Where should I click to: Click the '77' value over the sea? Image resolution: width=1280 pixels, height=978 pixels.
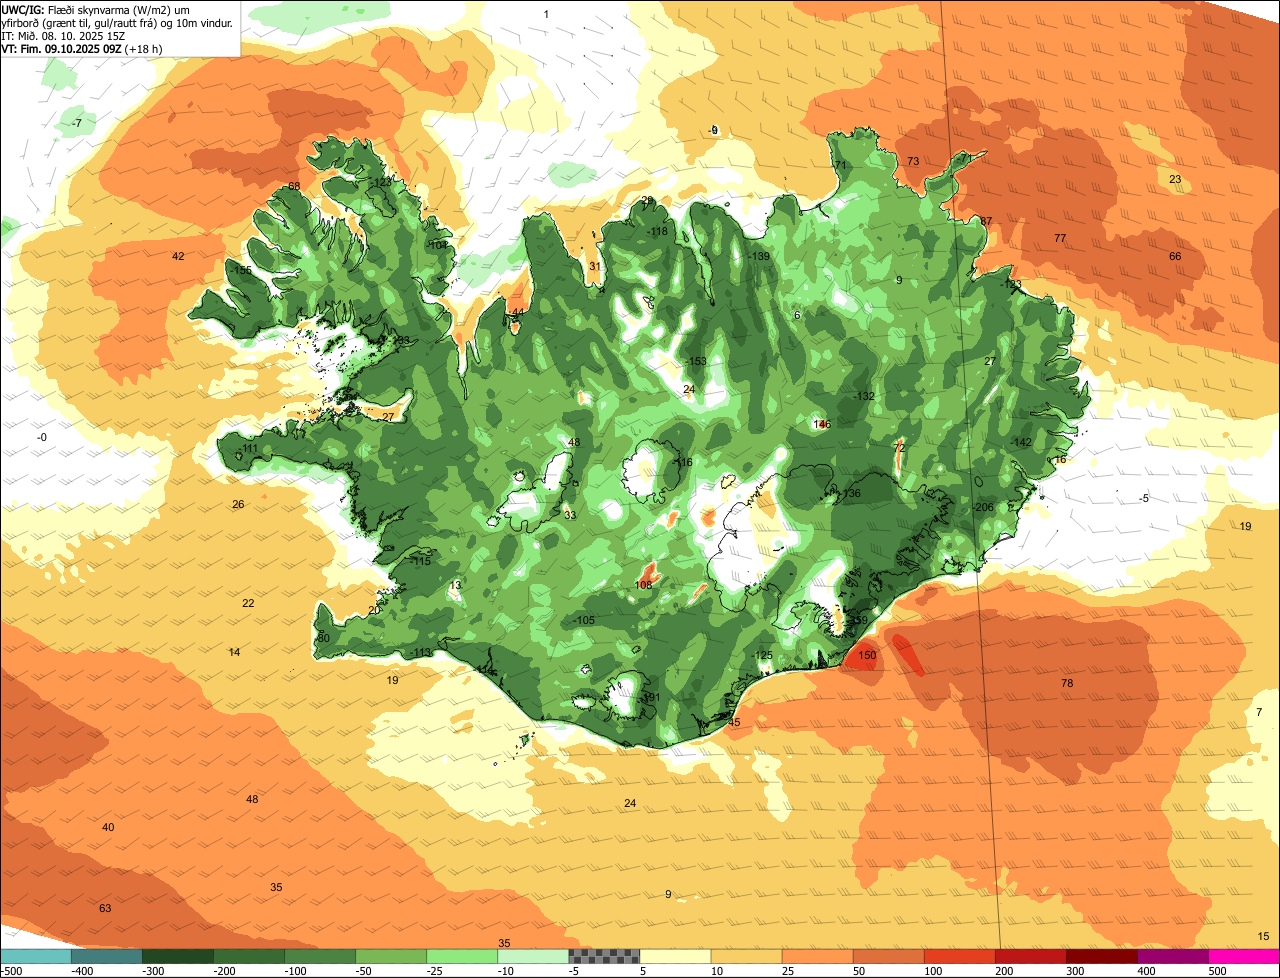click(1060, 238)
